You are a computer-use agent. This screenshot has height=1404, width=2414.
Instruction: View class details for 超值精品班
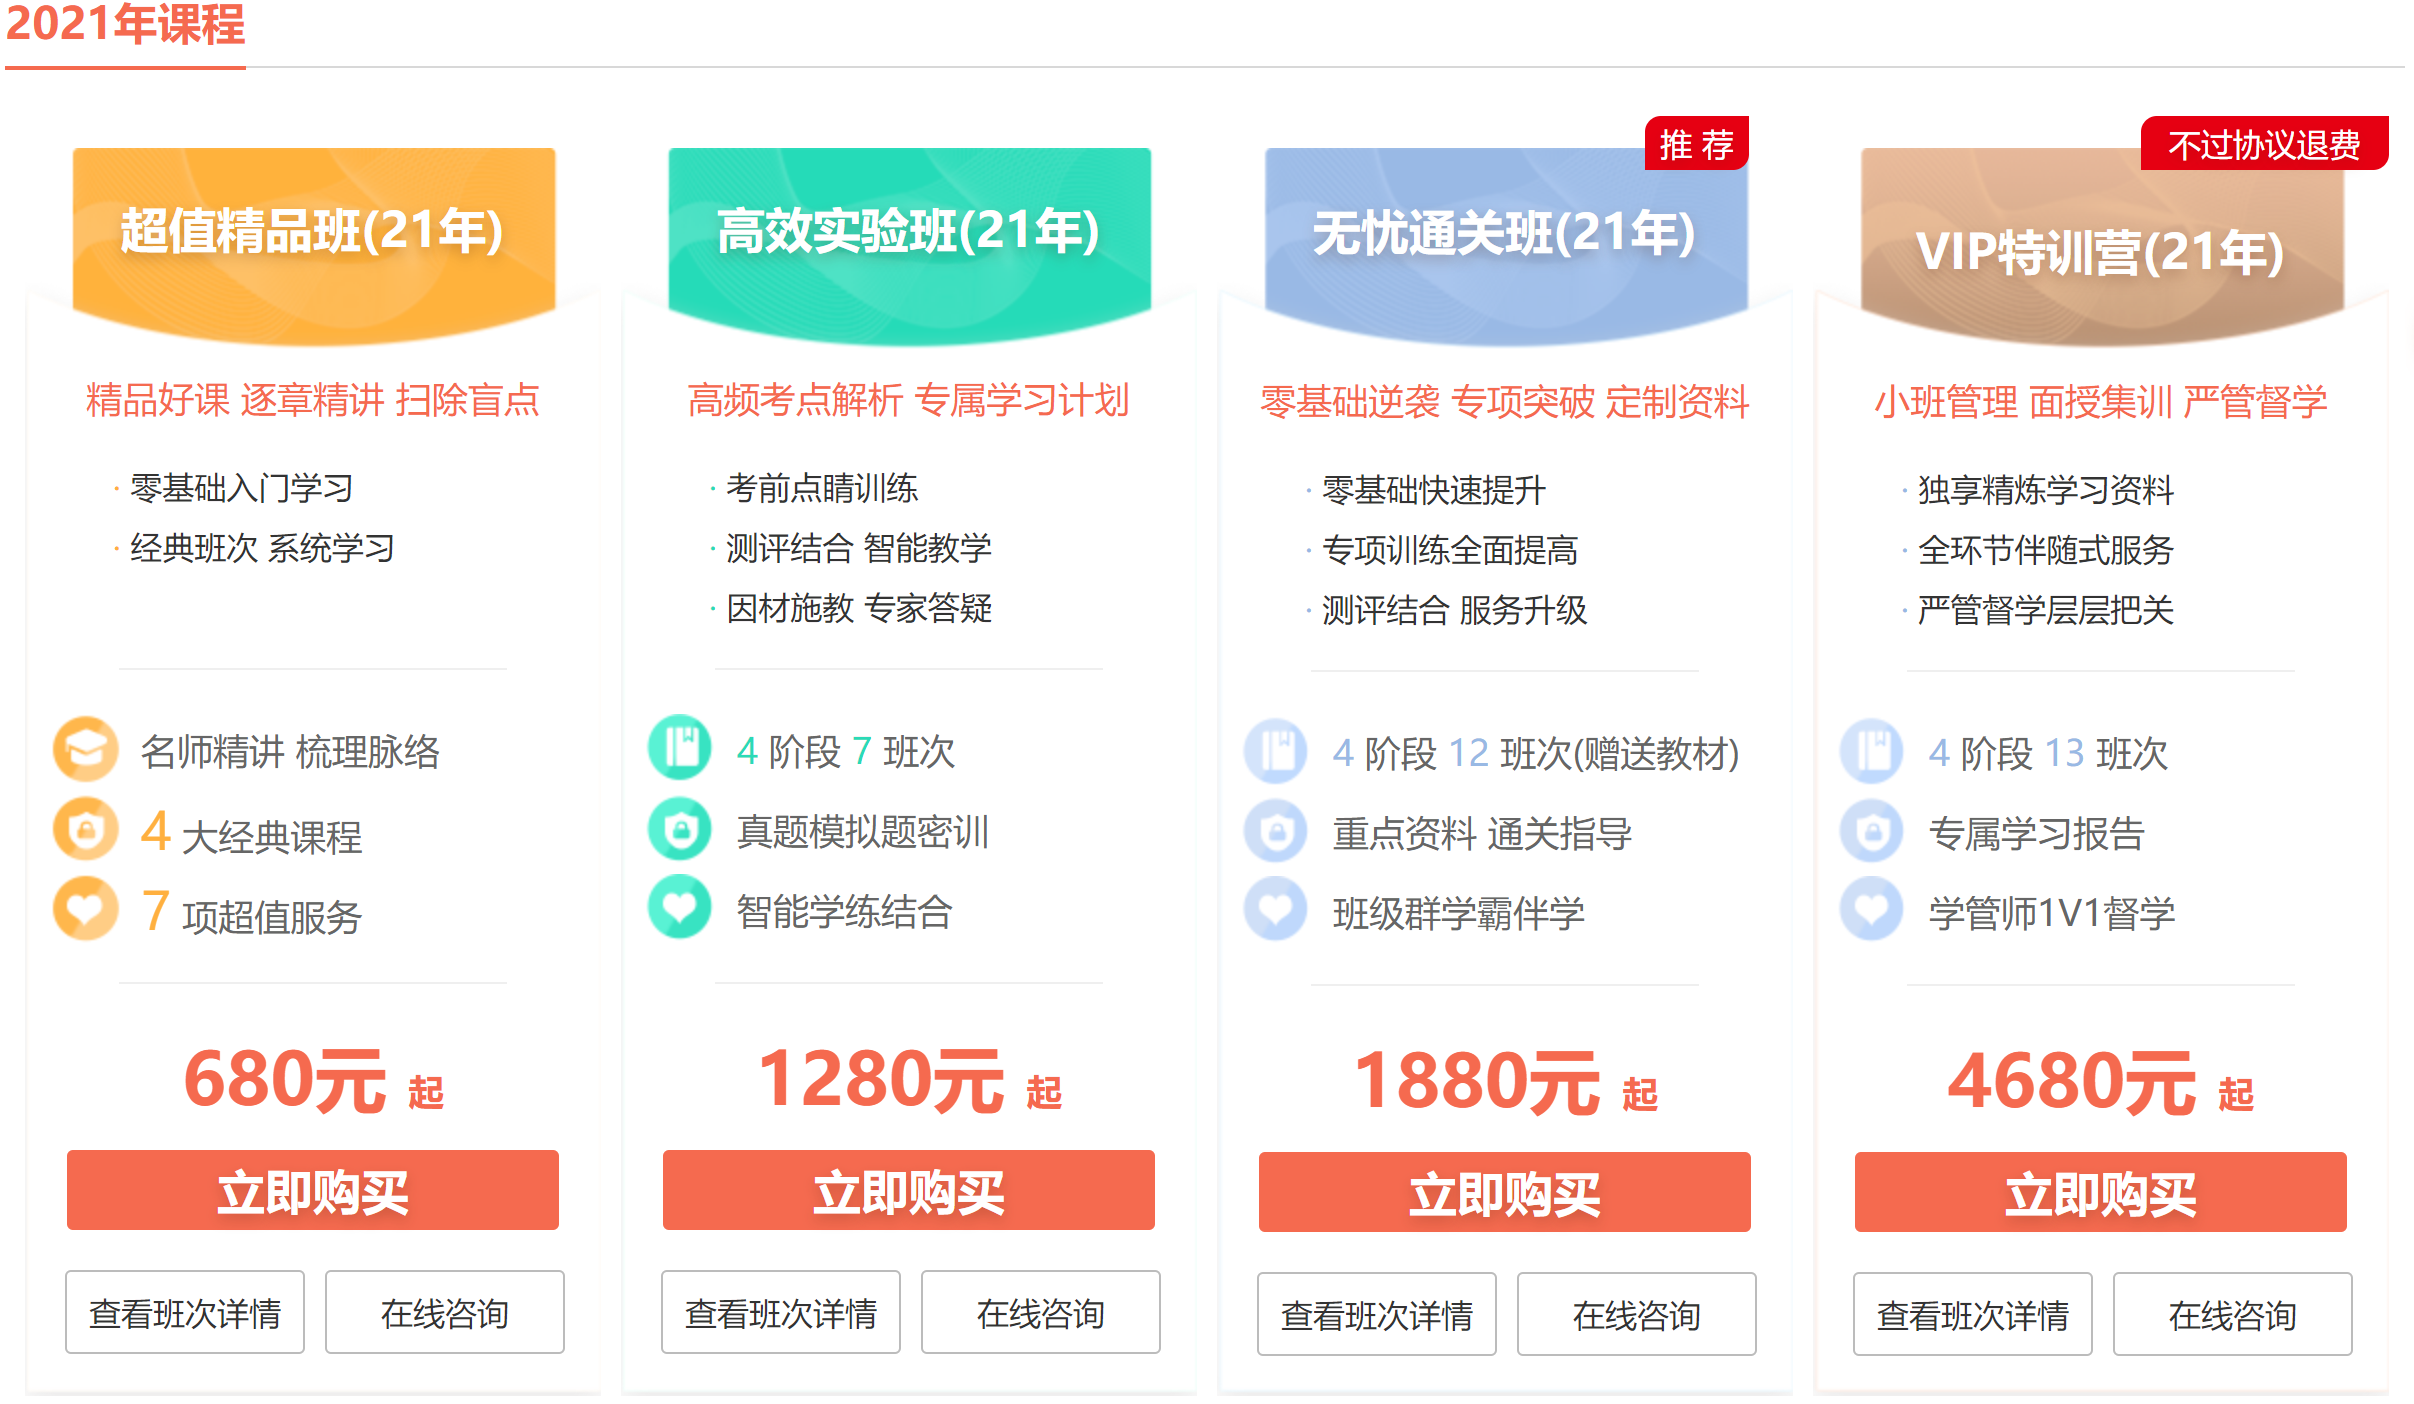tap(185, 1313)
